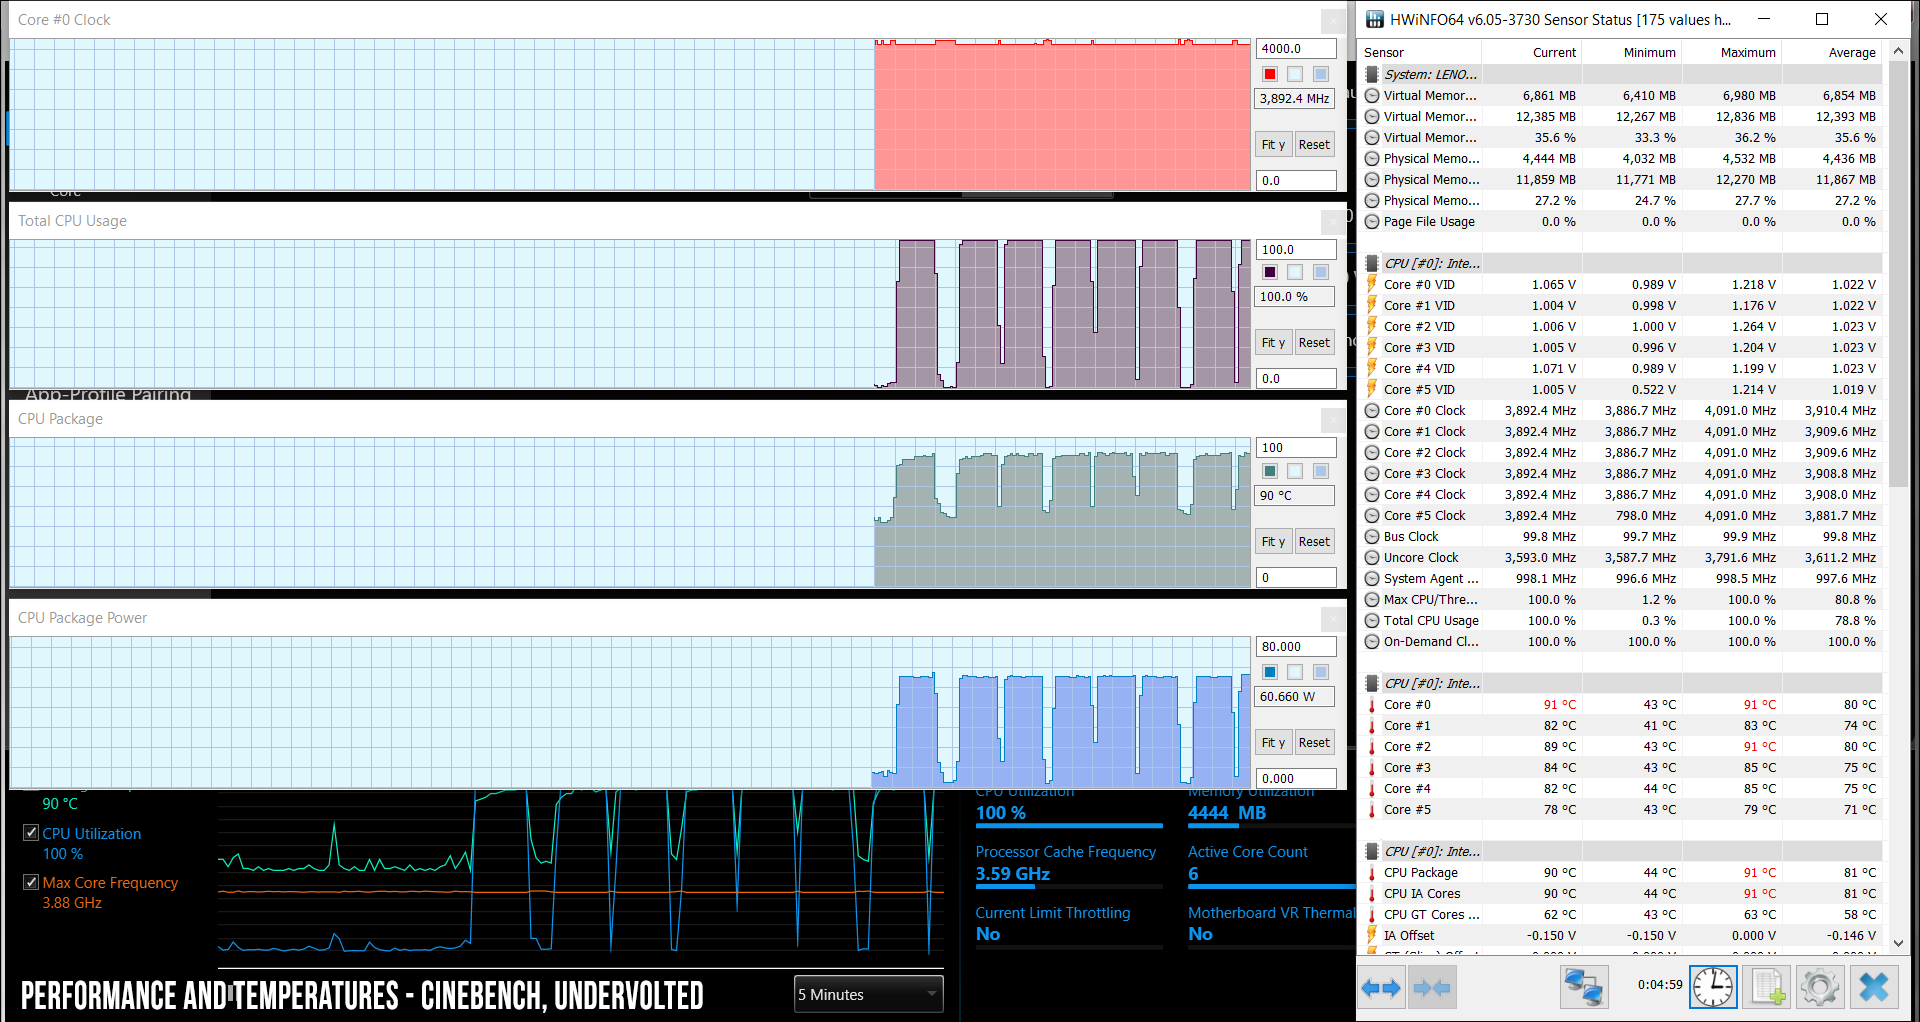
Task: Click the thermometer icon beside CPU Package row
Action: [1372, 872]
